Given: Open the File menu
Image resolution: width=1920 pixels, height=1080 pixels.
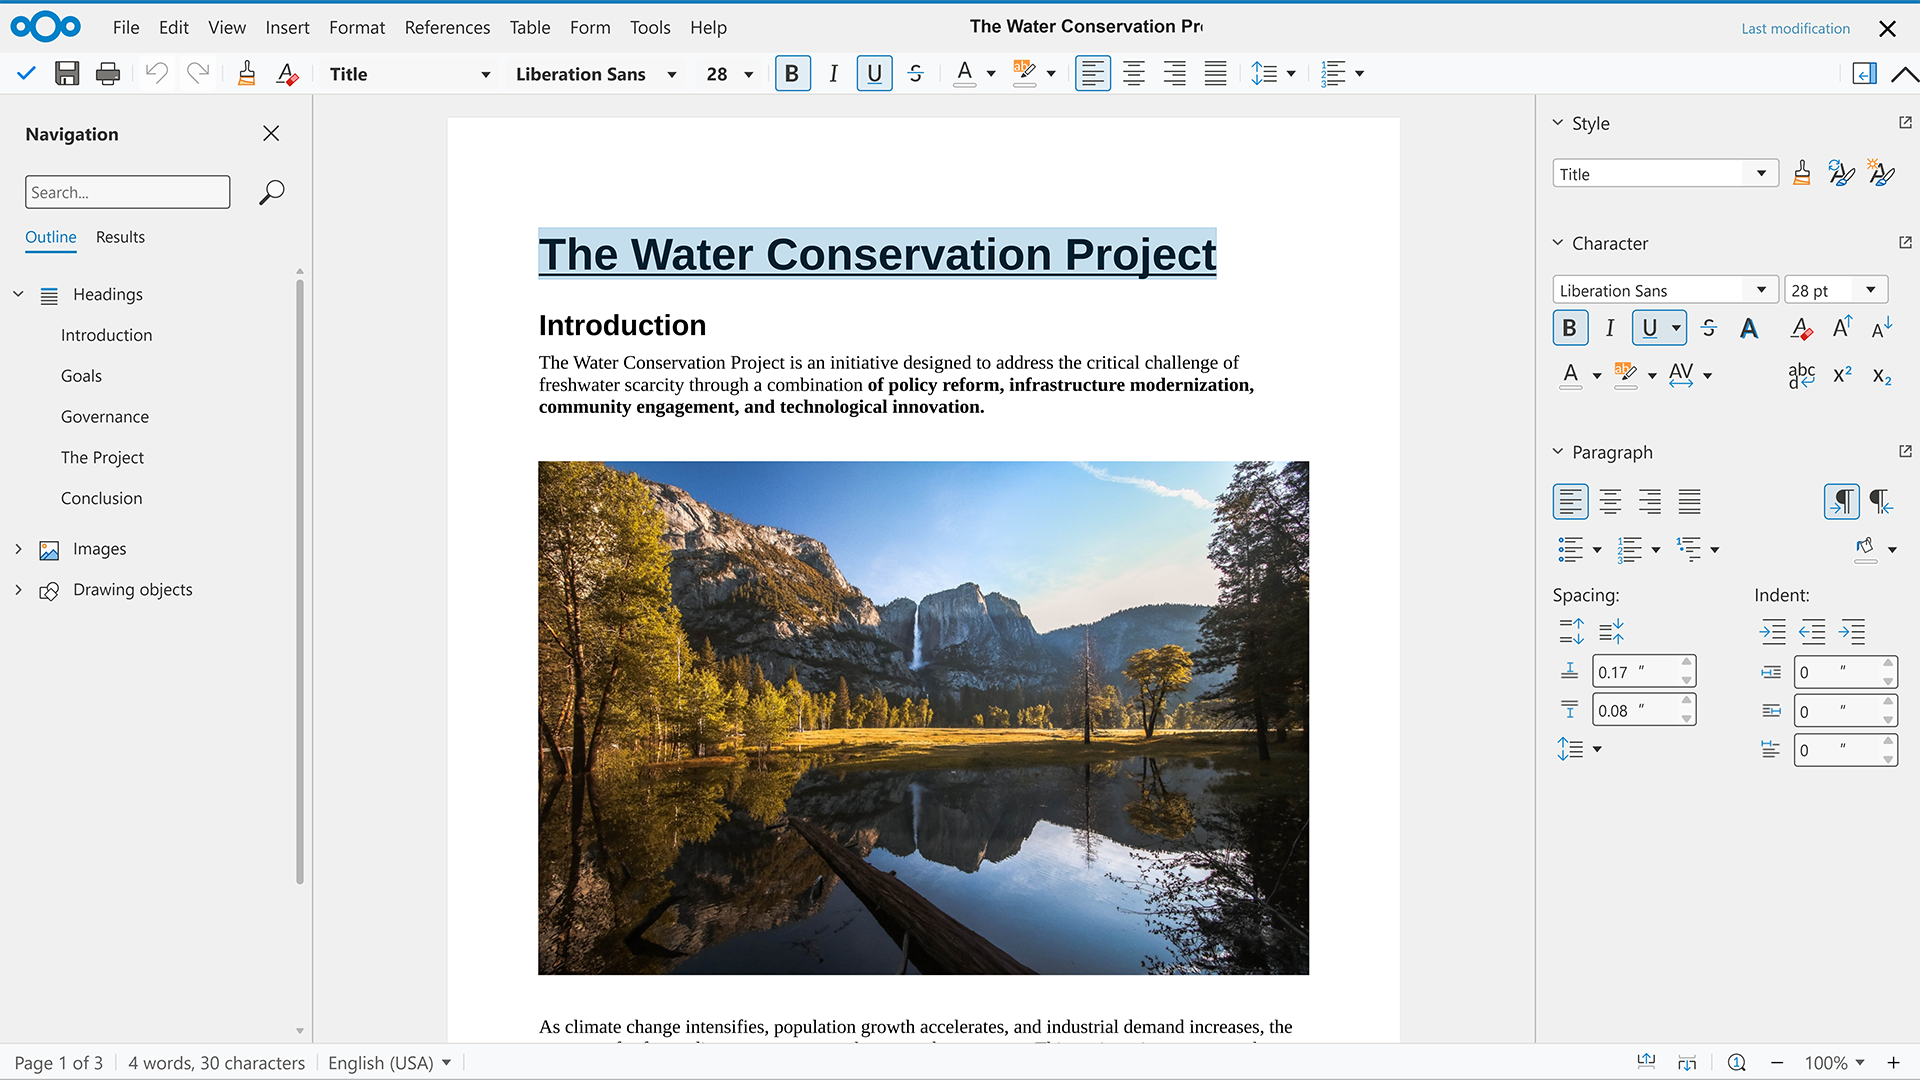Looking at the screenshot, I should click(x=126, y=27).
